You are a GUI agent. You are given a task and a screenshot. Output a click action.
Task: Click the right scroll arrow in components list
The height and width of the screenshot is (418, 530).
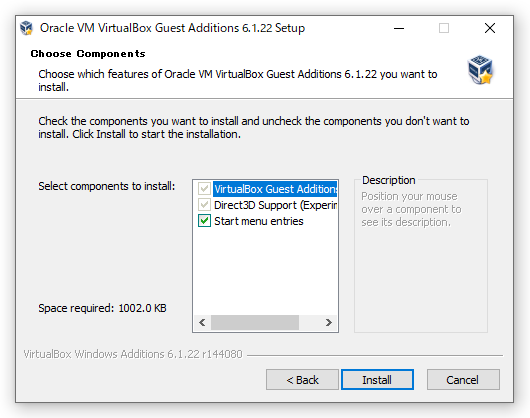pos(329,322)
